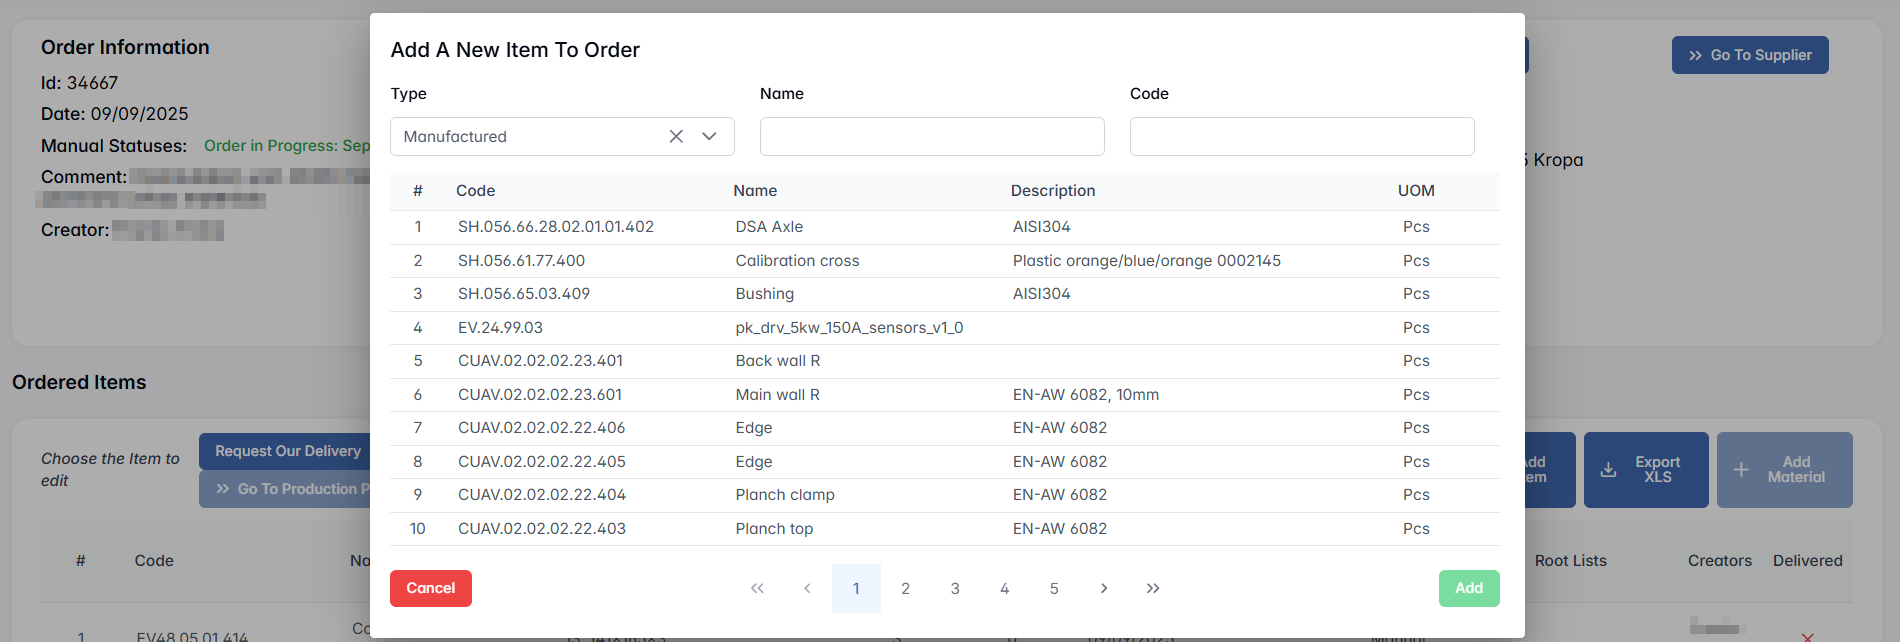Screen dimensions: 1900x642
Task: Select the DSA Axle row
Action: 769,227
